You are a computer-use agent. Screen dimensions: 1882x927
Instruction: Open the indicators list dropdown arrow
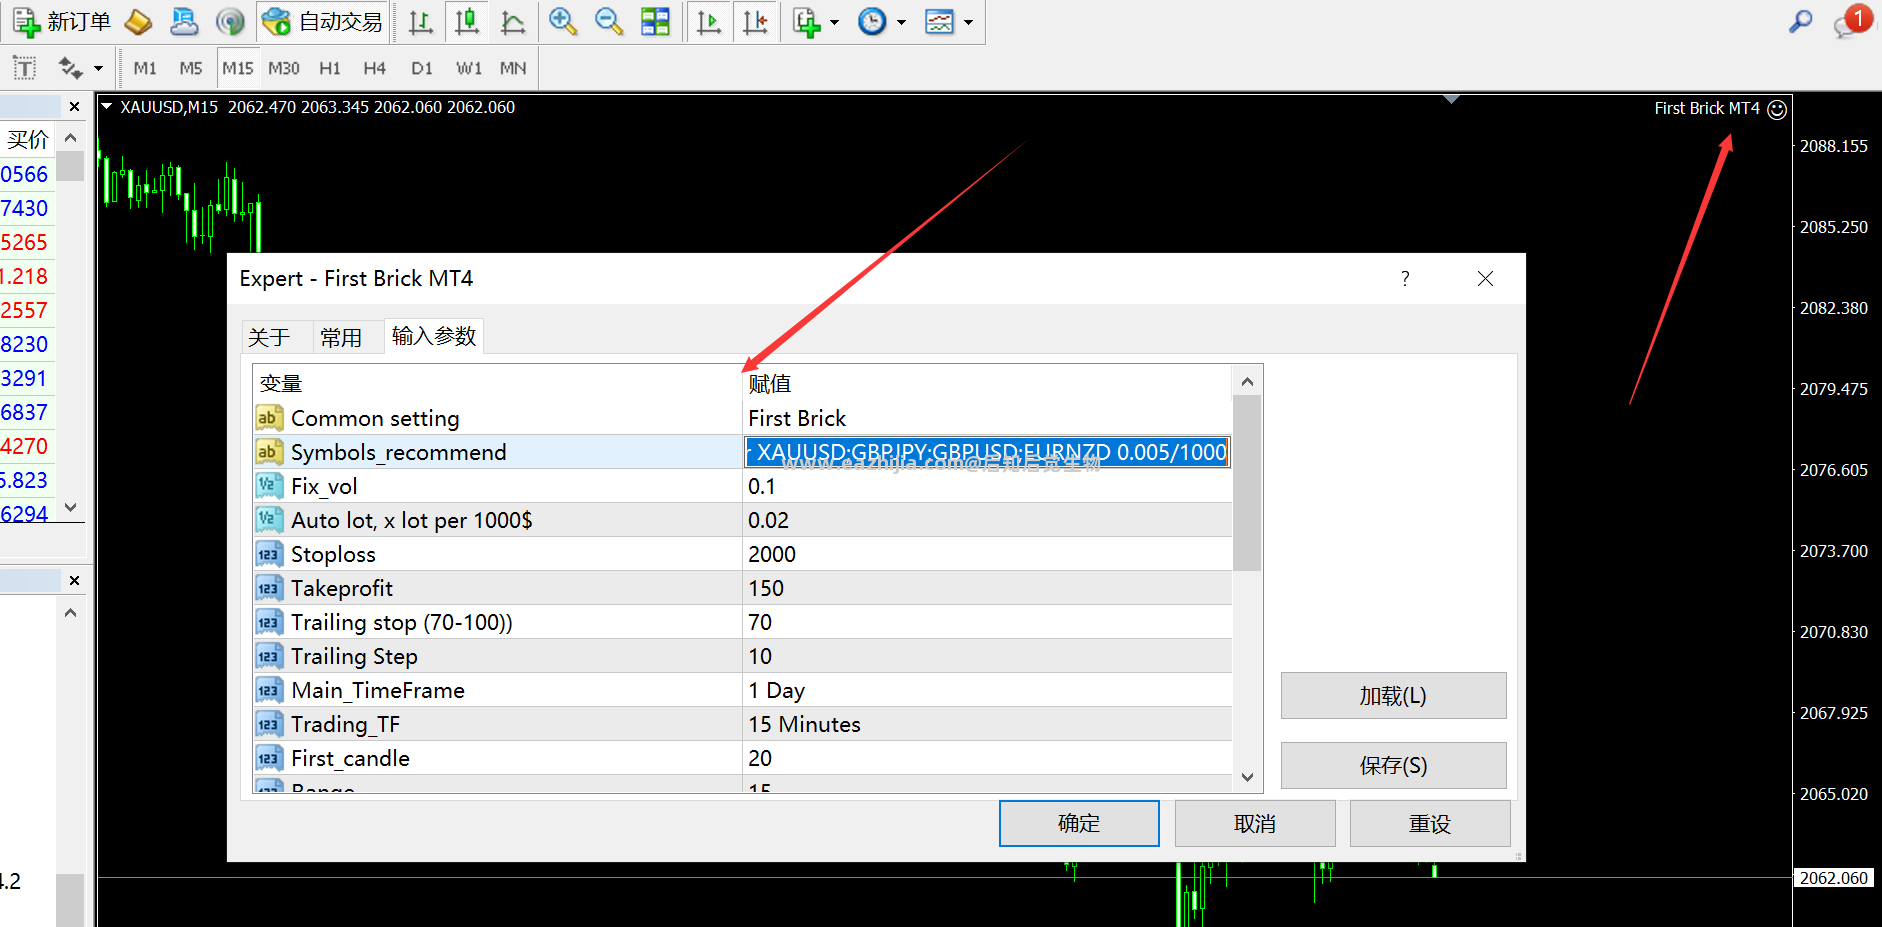834,22
